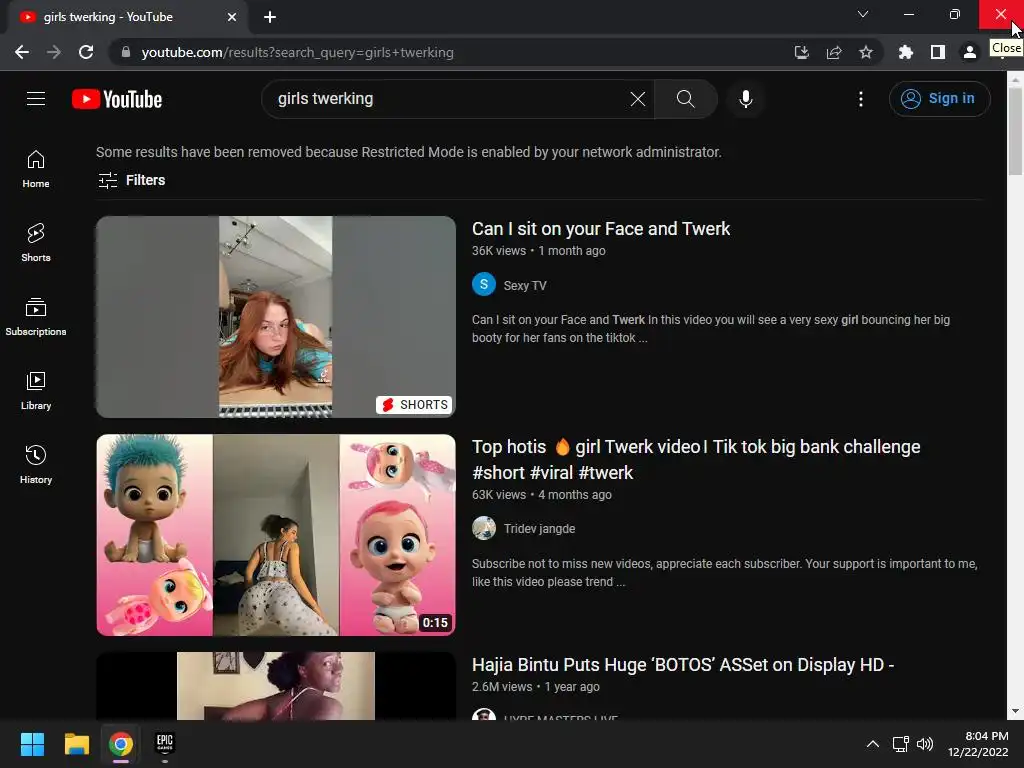The image size is (1024, 768).
Task: Click the install app icon in address bar
Action: tap(801, 52)
